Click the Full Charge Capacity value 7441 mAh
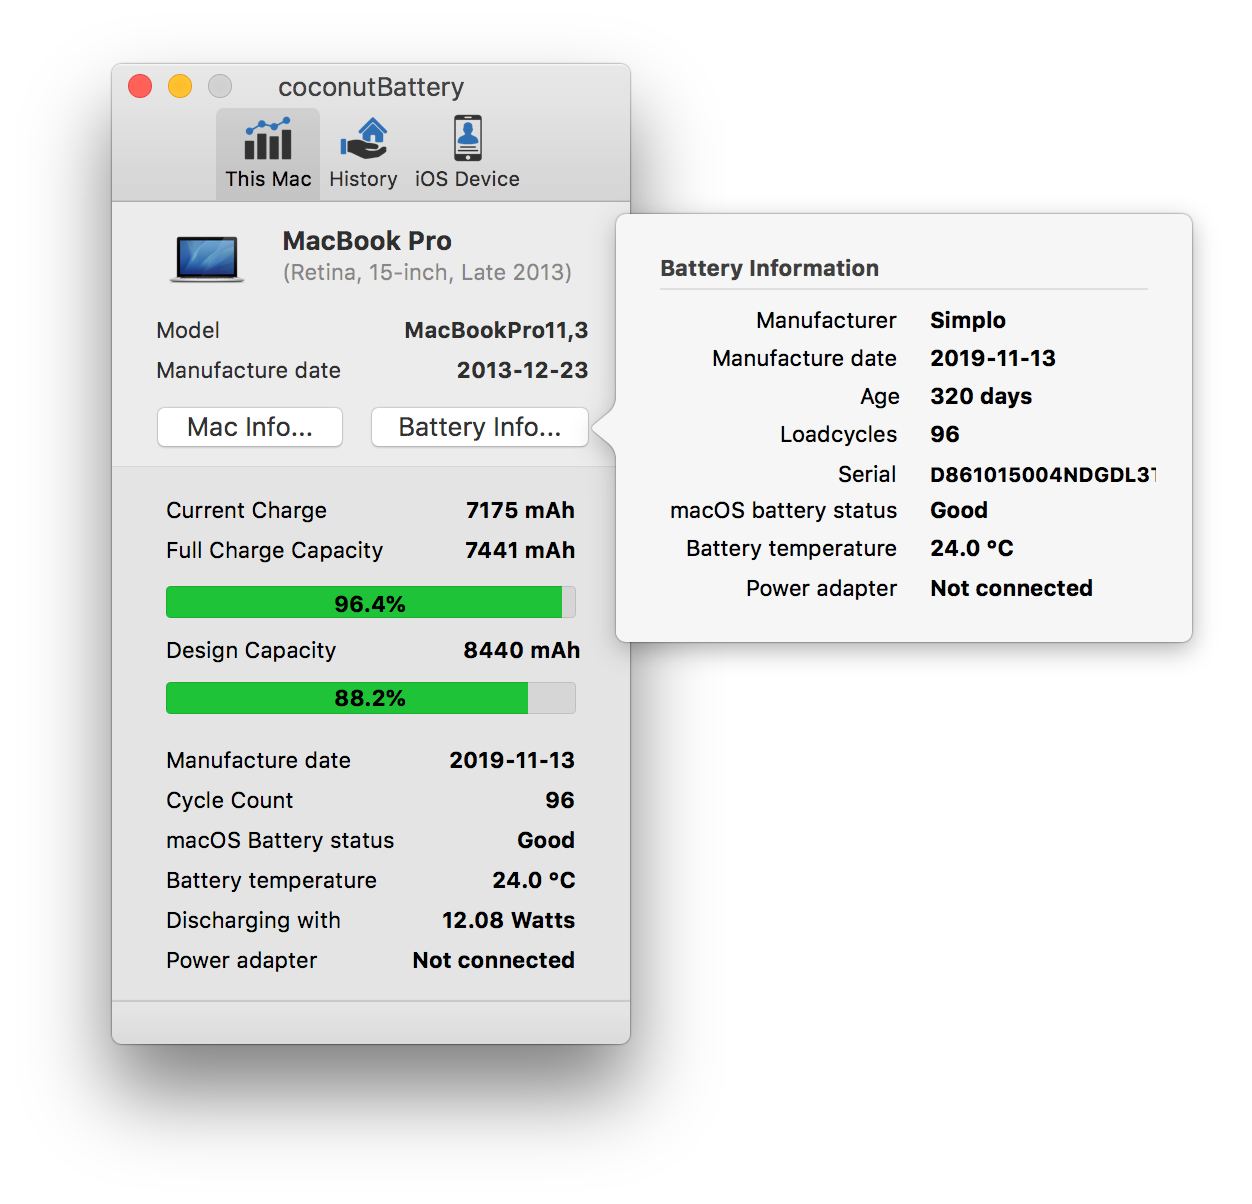Screen dimensions: 1252x1204 (x=520, y=550)
